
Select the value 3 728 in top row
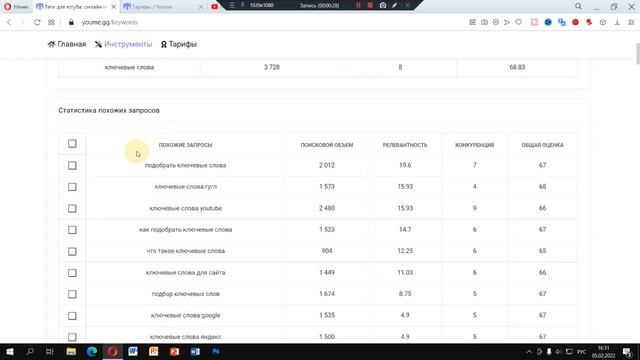[x=271, y=67]
